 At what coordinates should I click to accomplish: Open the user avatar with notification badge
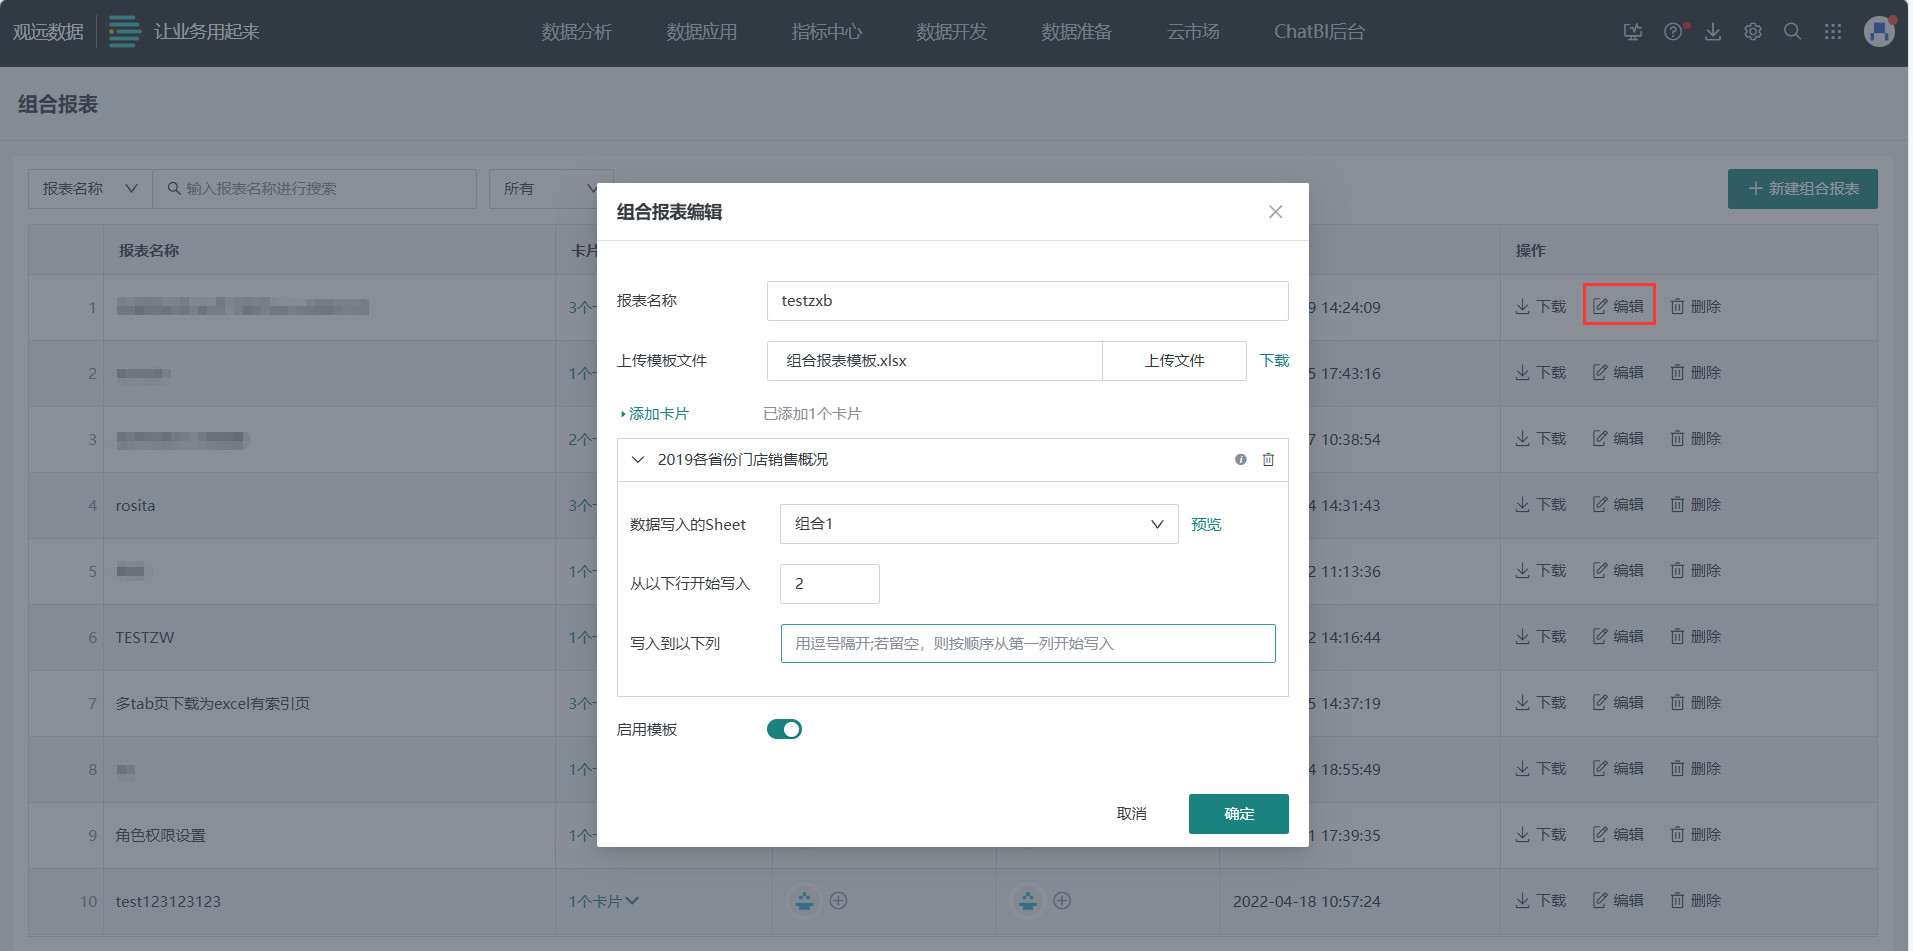click(1879, 31)
